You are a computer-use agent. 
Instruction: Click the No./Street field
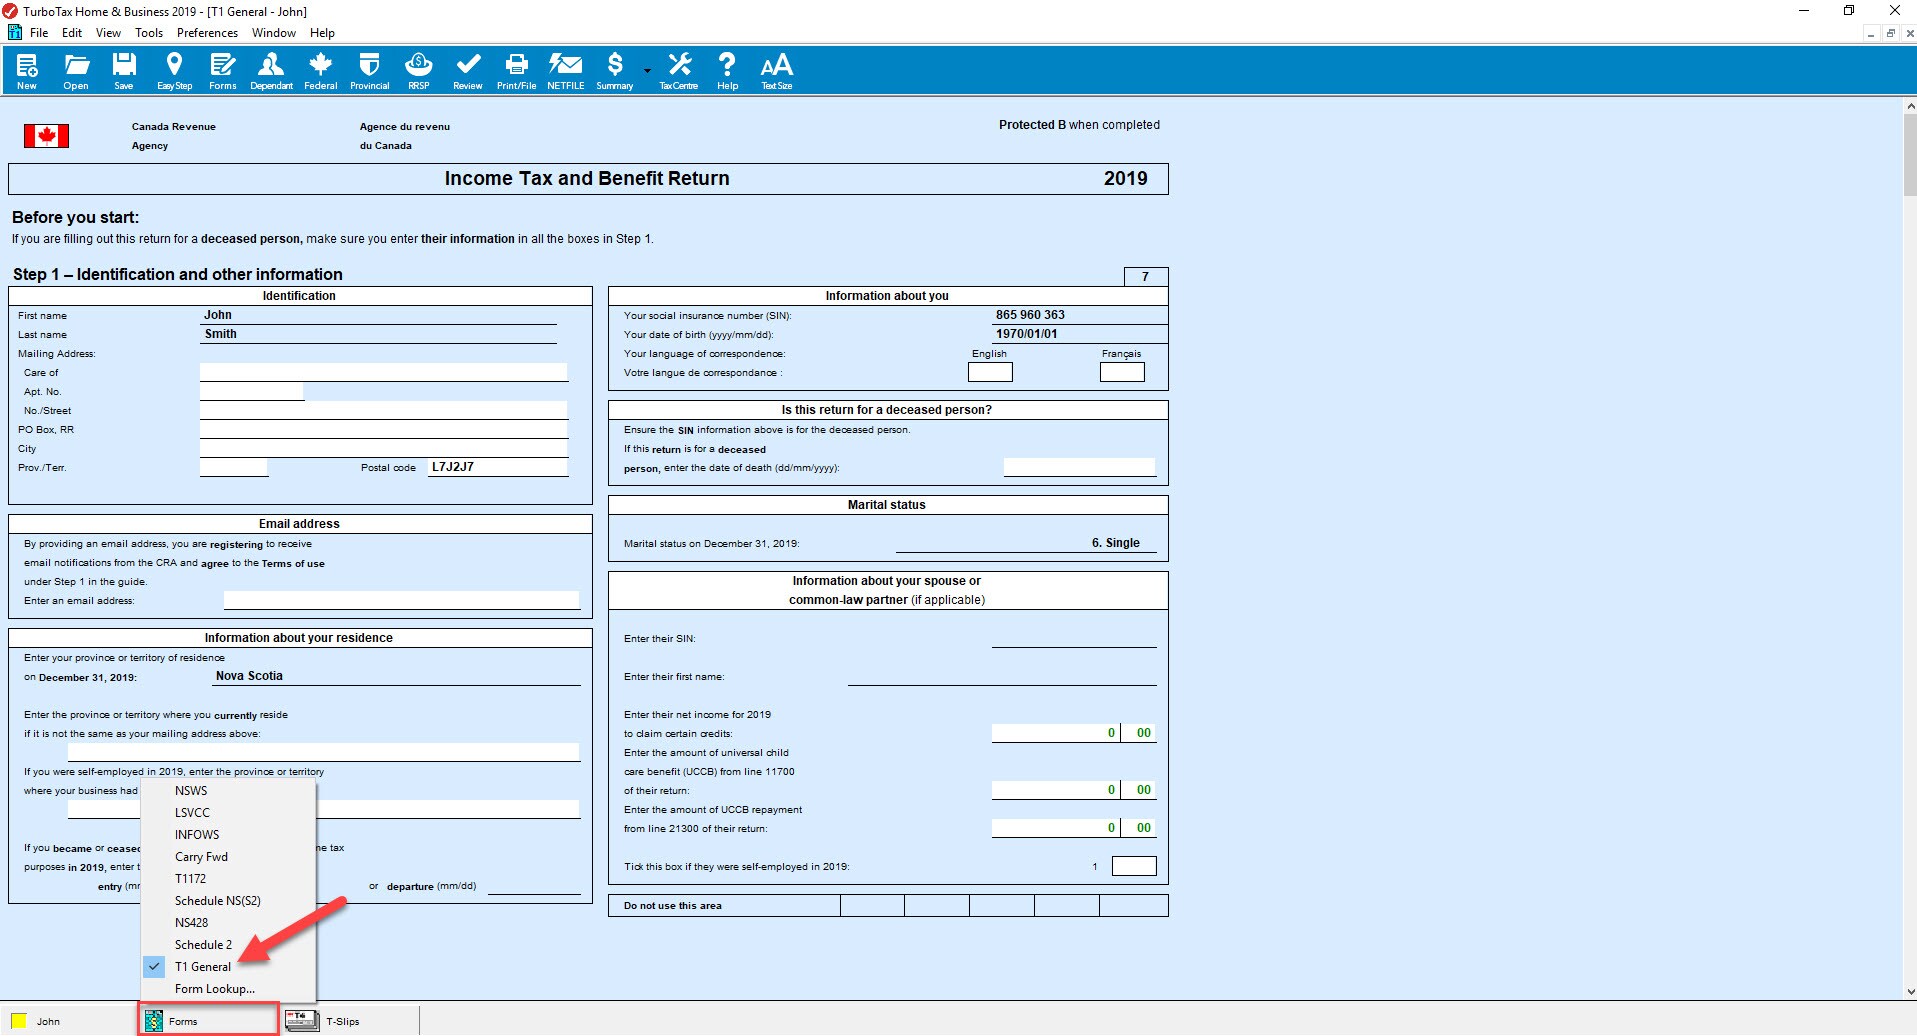pyautogui.click(x=383, y=410)
